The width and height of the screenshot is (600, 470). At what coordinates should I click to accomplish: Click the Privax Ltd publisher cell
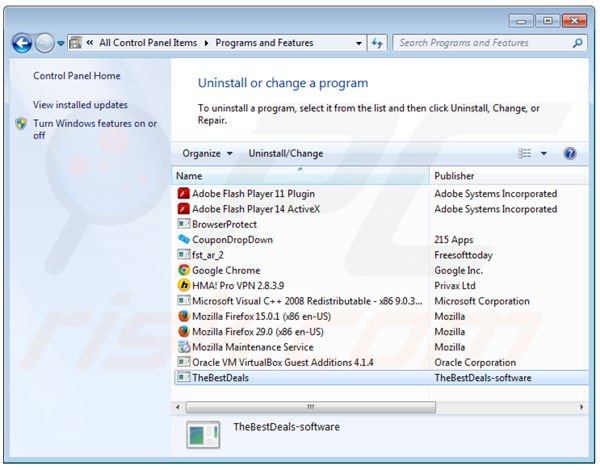coord(455,286)
